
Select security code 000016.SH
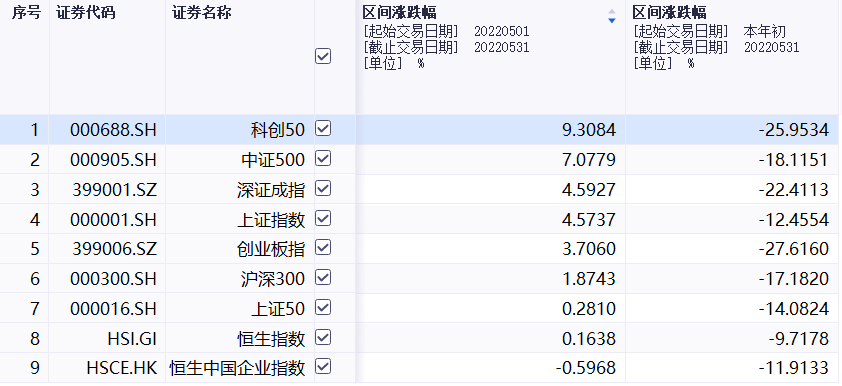click(x=113, y=309)
